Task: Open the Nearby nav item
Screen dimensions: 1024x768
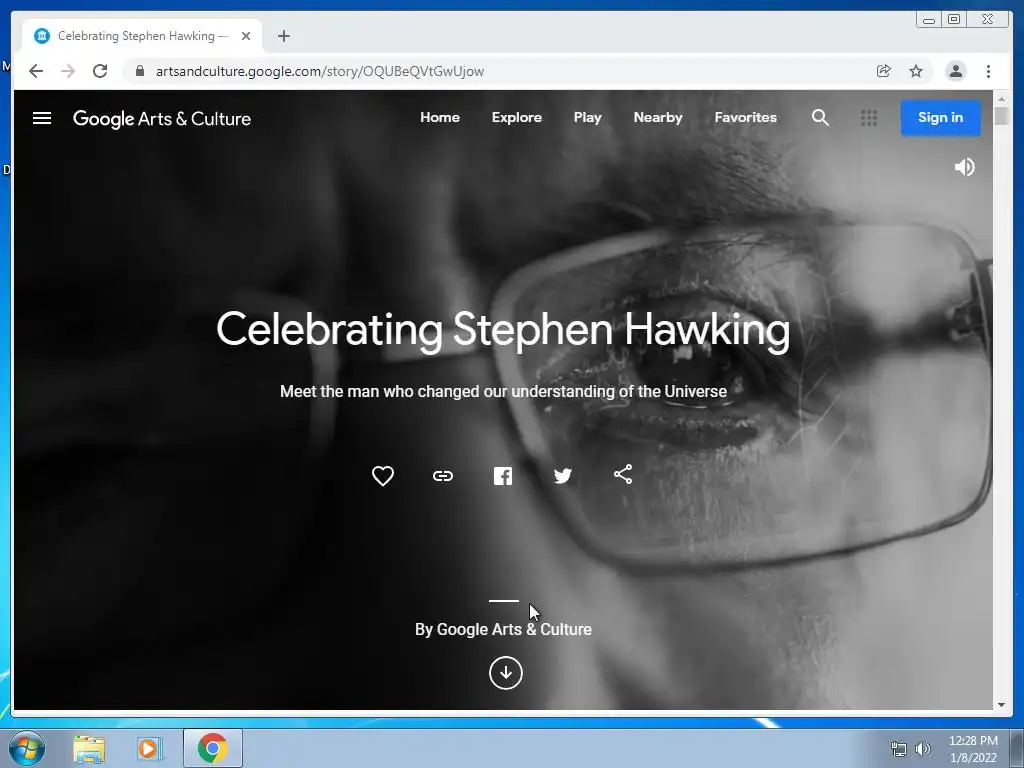Action: click(658, 118)
